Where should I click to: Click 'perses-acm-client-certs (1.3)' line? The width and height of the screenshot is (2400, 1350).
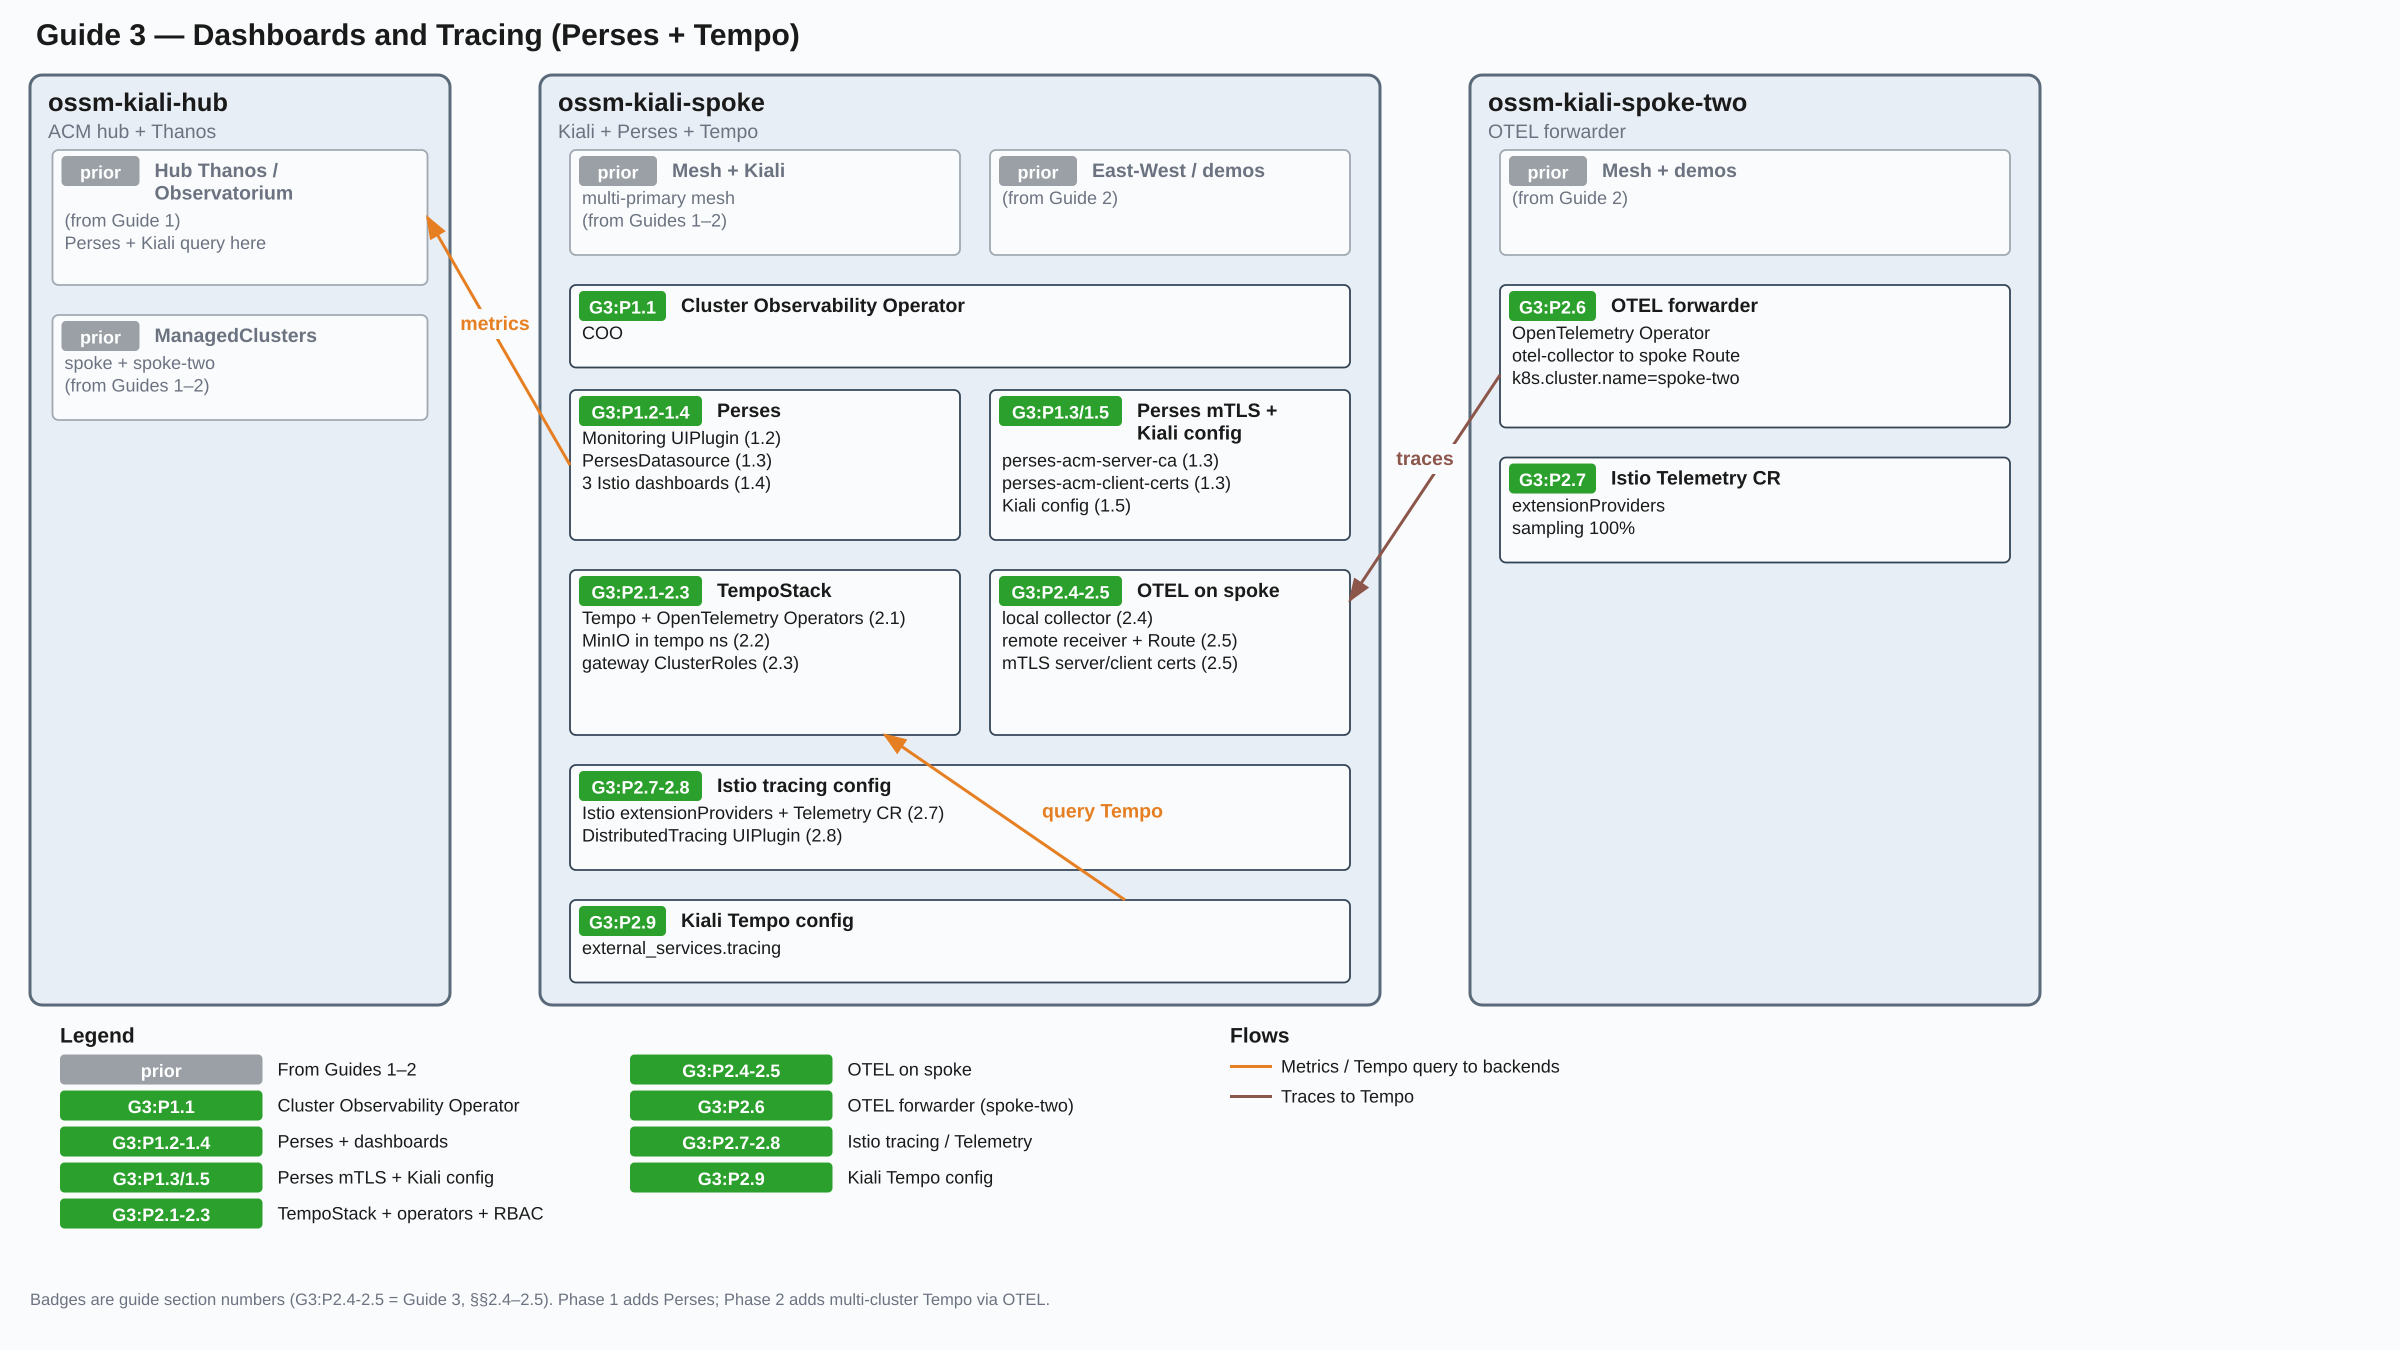click(x=1116, y=483)
